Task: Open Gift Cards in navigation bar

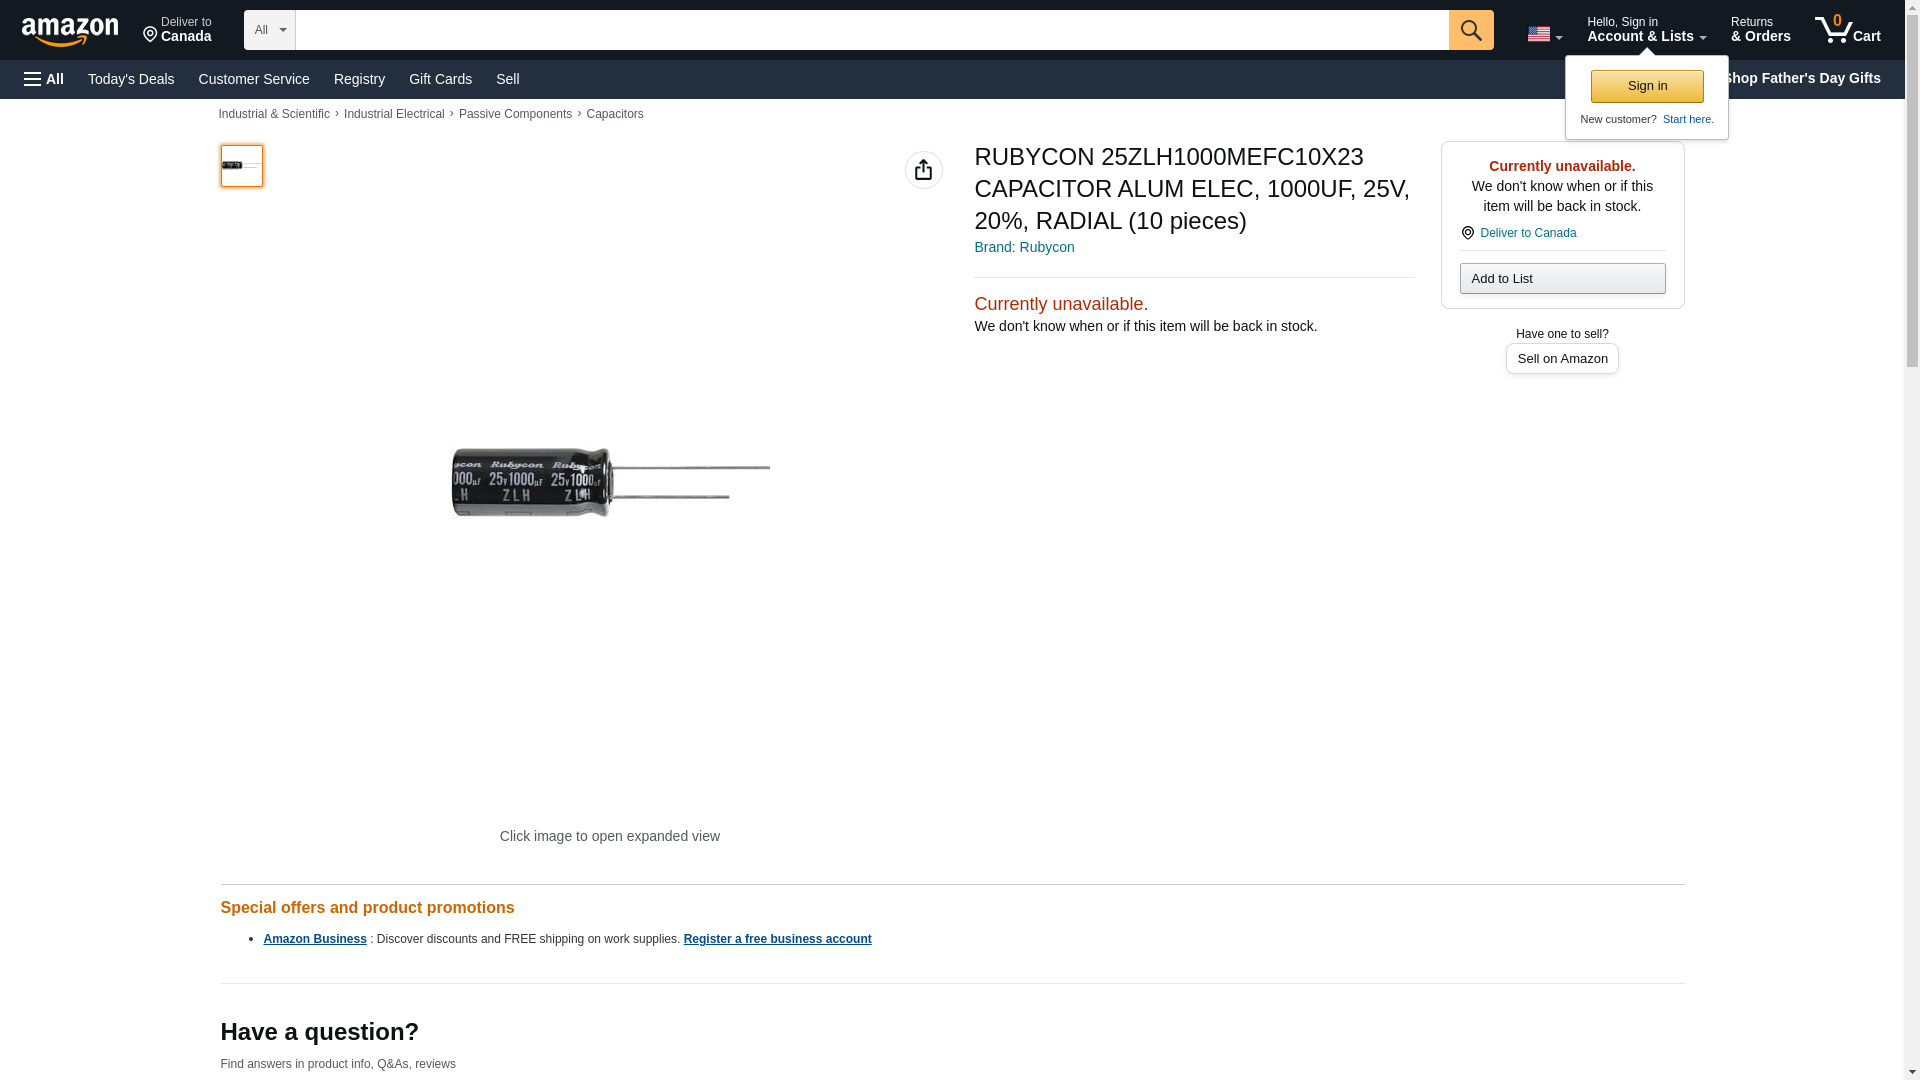Action: [x=440, y=79]
